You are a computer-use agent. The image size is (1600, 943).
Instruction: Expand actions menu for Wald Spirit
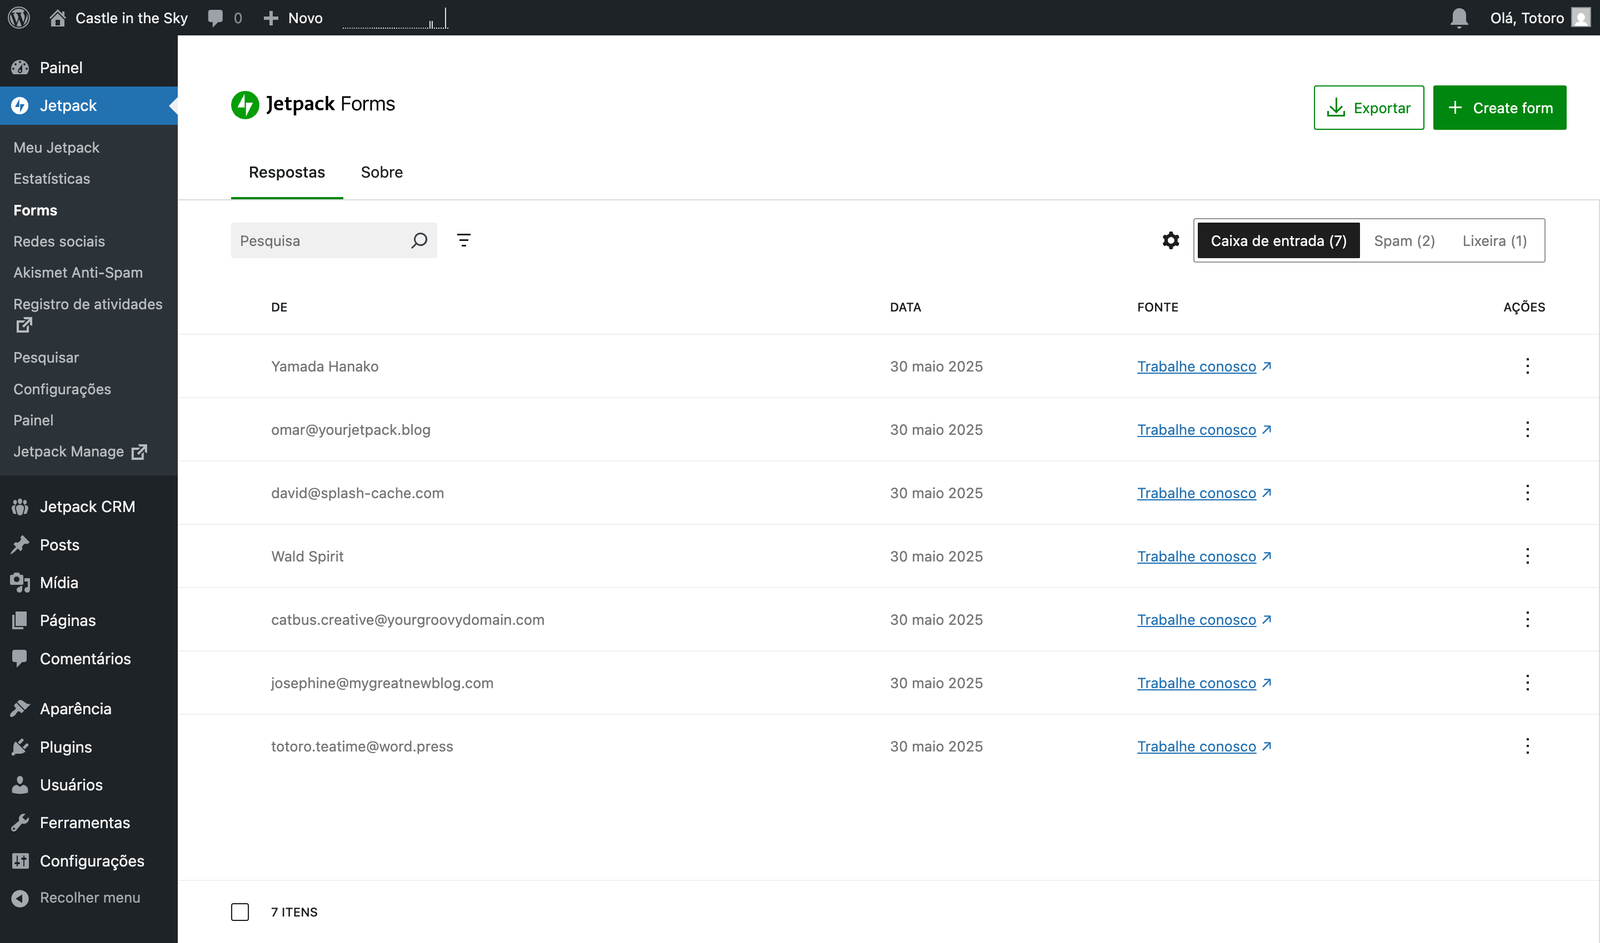pyautogui.click(x=1527, y=556)
